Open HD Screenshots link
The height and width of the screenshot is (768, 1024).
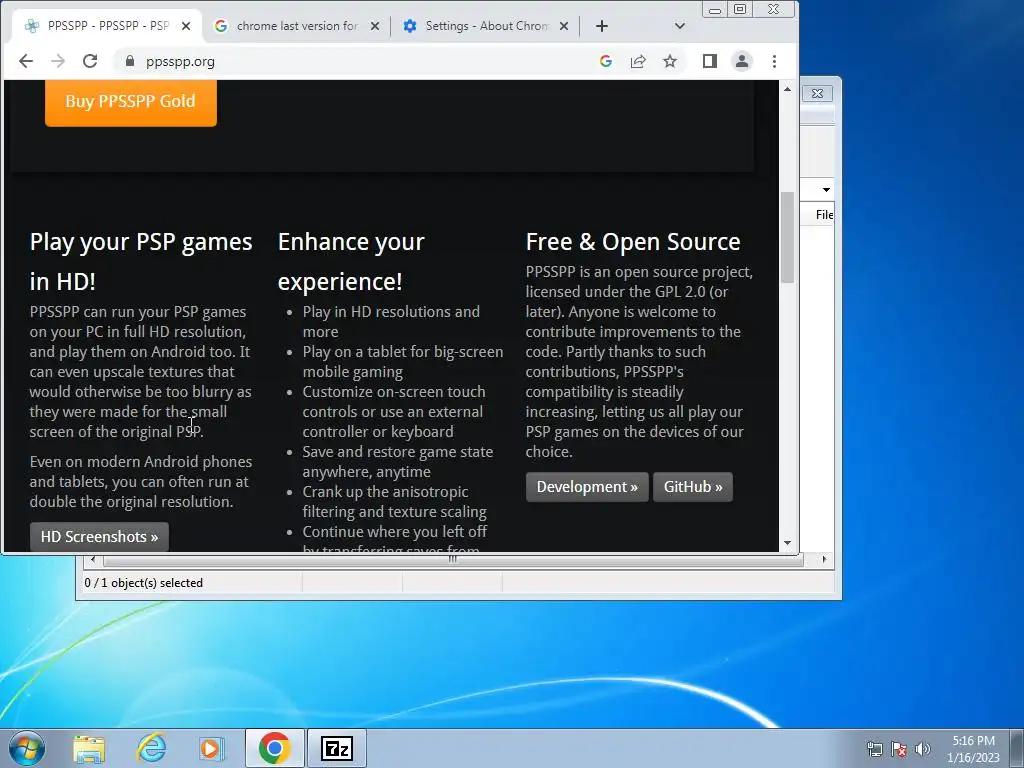point(99,537)
